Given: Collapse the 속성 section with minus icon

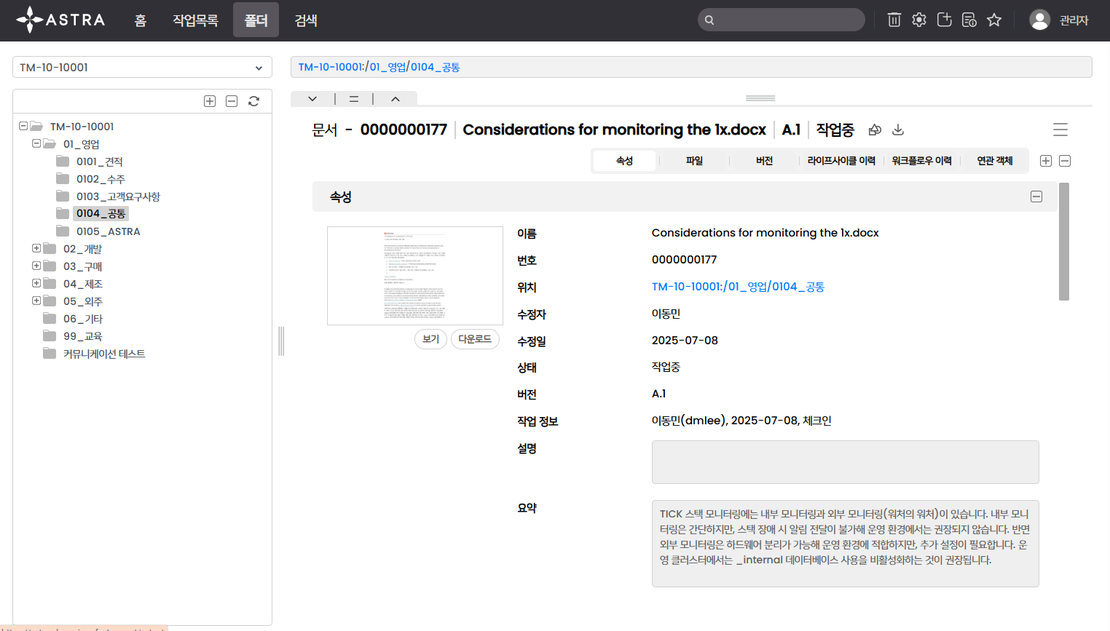Looking at the screenshot, I should pyautogui.click(x=1037, y=197).
